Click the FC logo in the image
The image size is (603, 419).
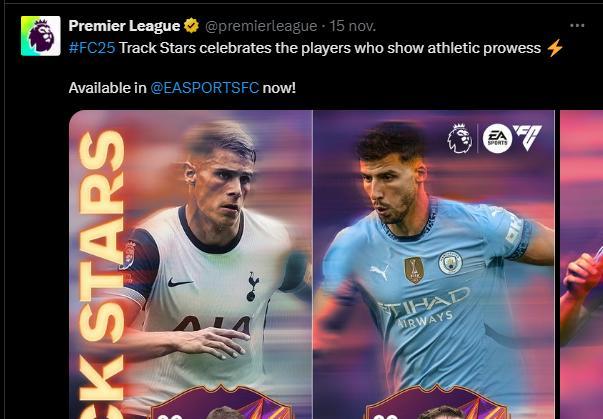(x=527, y=137)
